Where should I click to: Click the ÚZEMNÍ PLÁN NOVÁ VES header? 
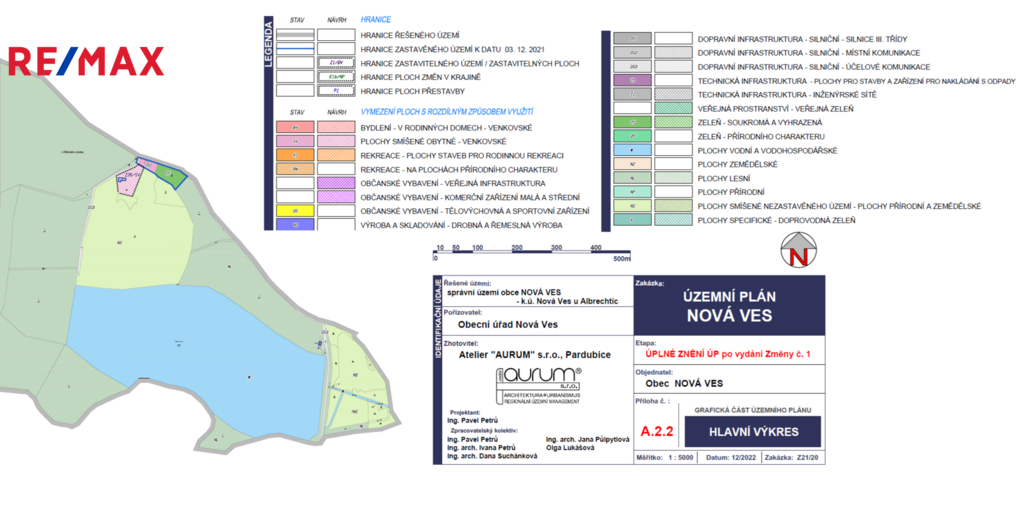pos(730,305)
